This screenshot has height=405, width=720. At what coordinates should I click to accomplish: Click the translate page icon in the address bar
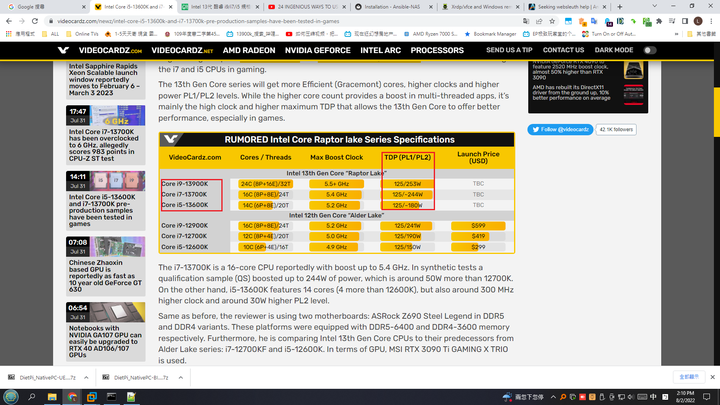526,21
